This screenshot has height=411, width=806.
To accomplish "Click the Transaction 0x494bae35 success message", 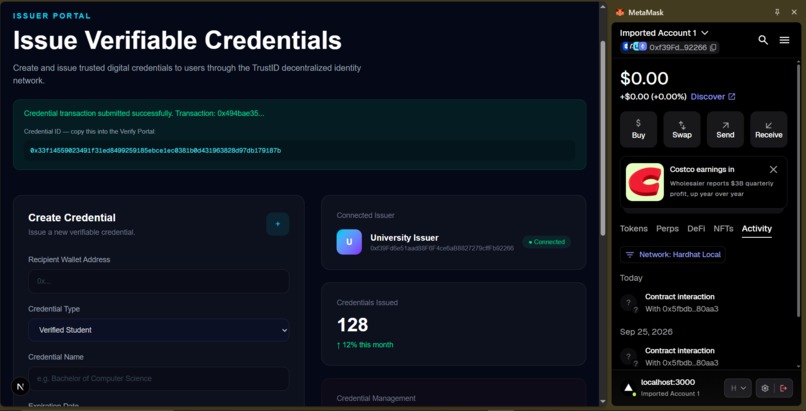I will (144, 113).
